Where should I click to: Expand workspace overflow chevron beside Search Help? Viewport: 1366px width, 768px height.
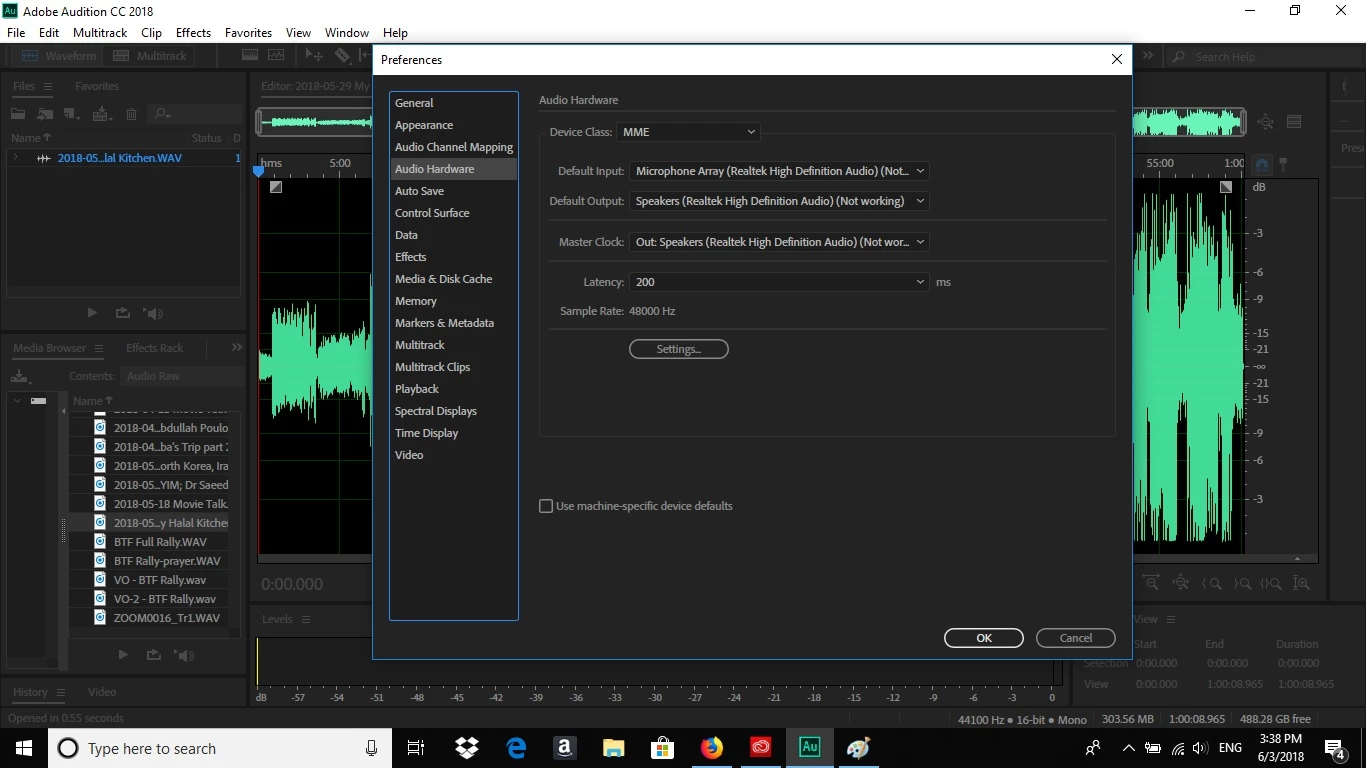pos(1148,56)
